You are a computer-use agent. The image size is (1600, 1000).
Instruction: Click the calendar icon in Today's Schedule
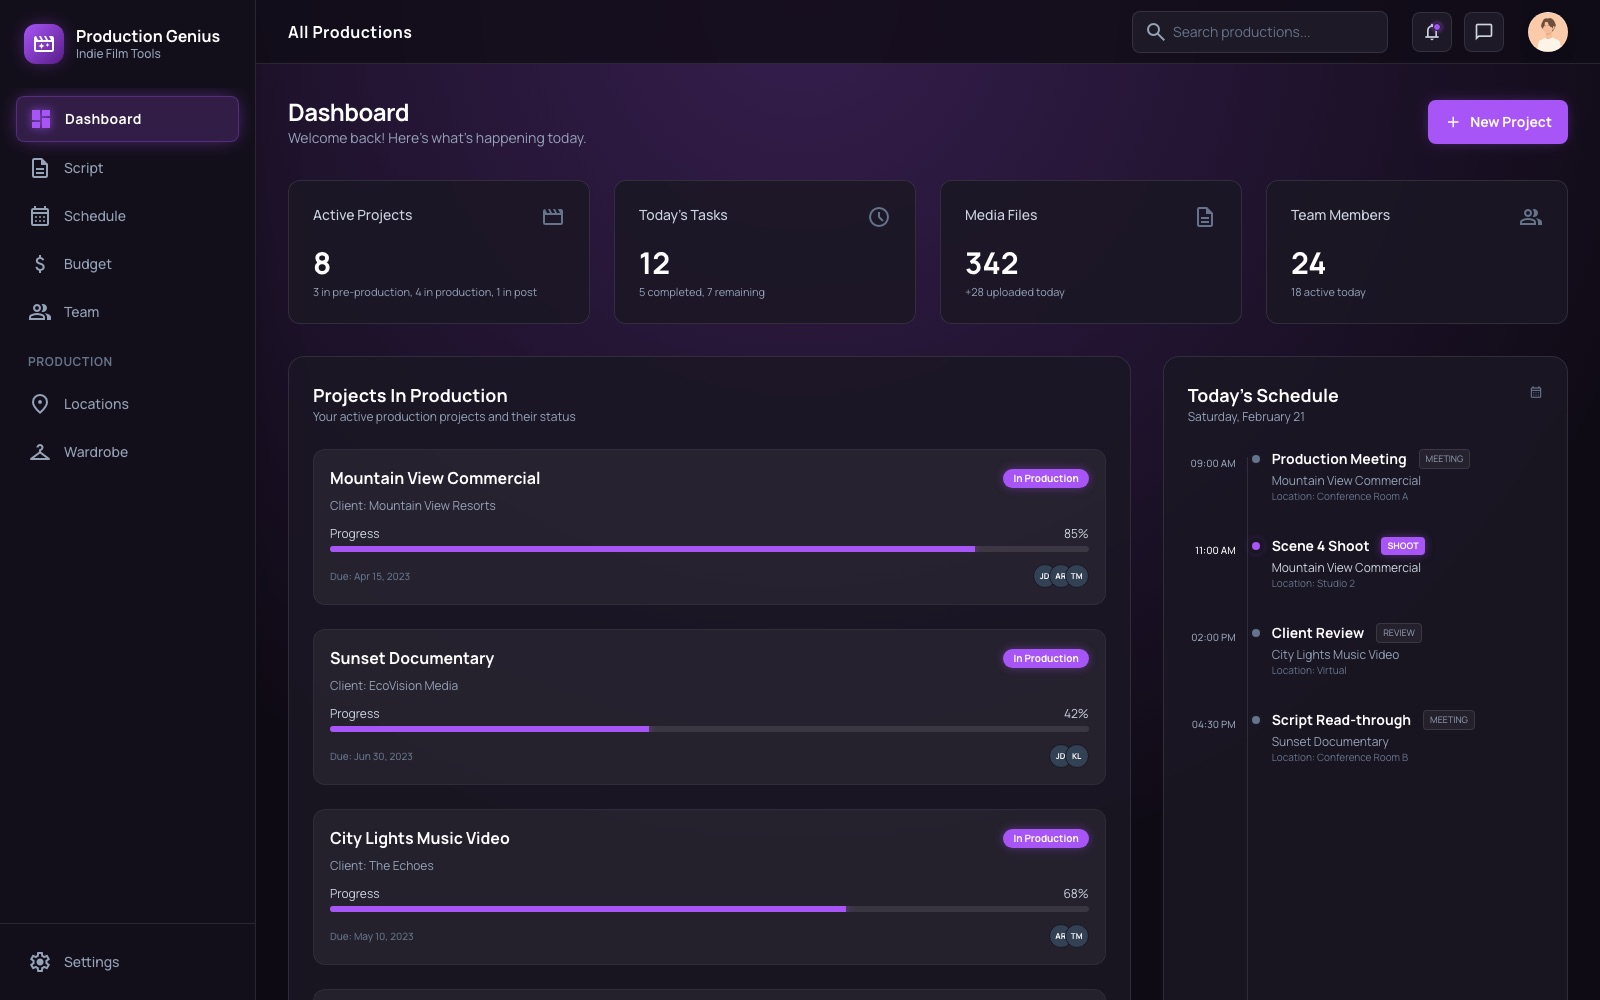point(1536,392)
